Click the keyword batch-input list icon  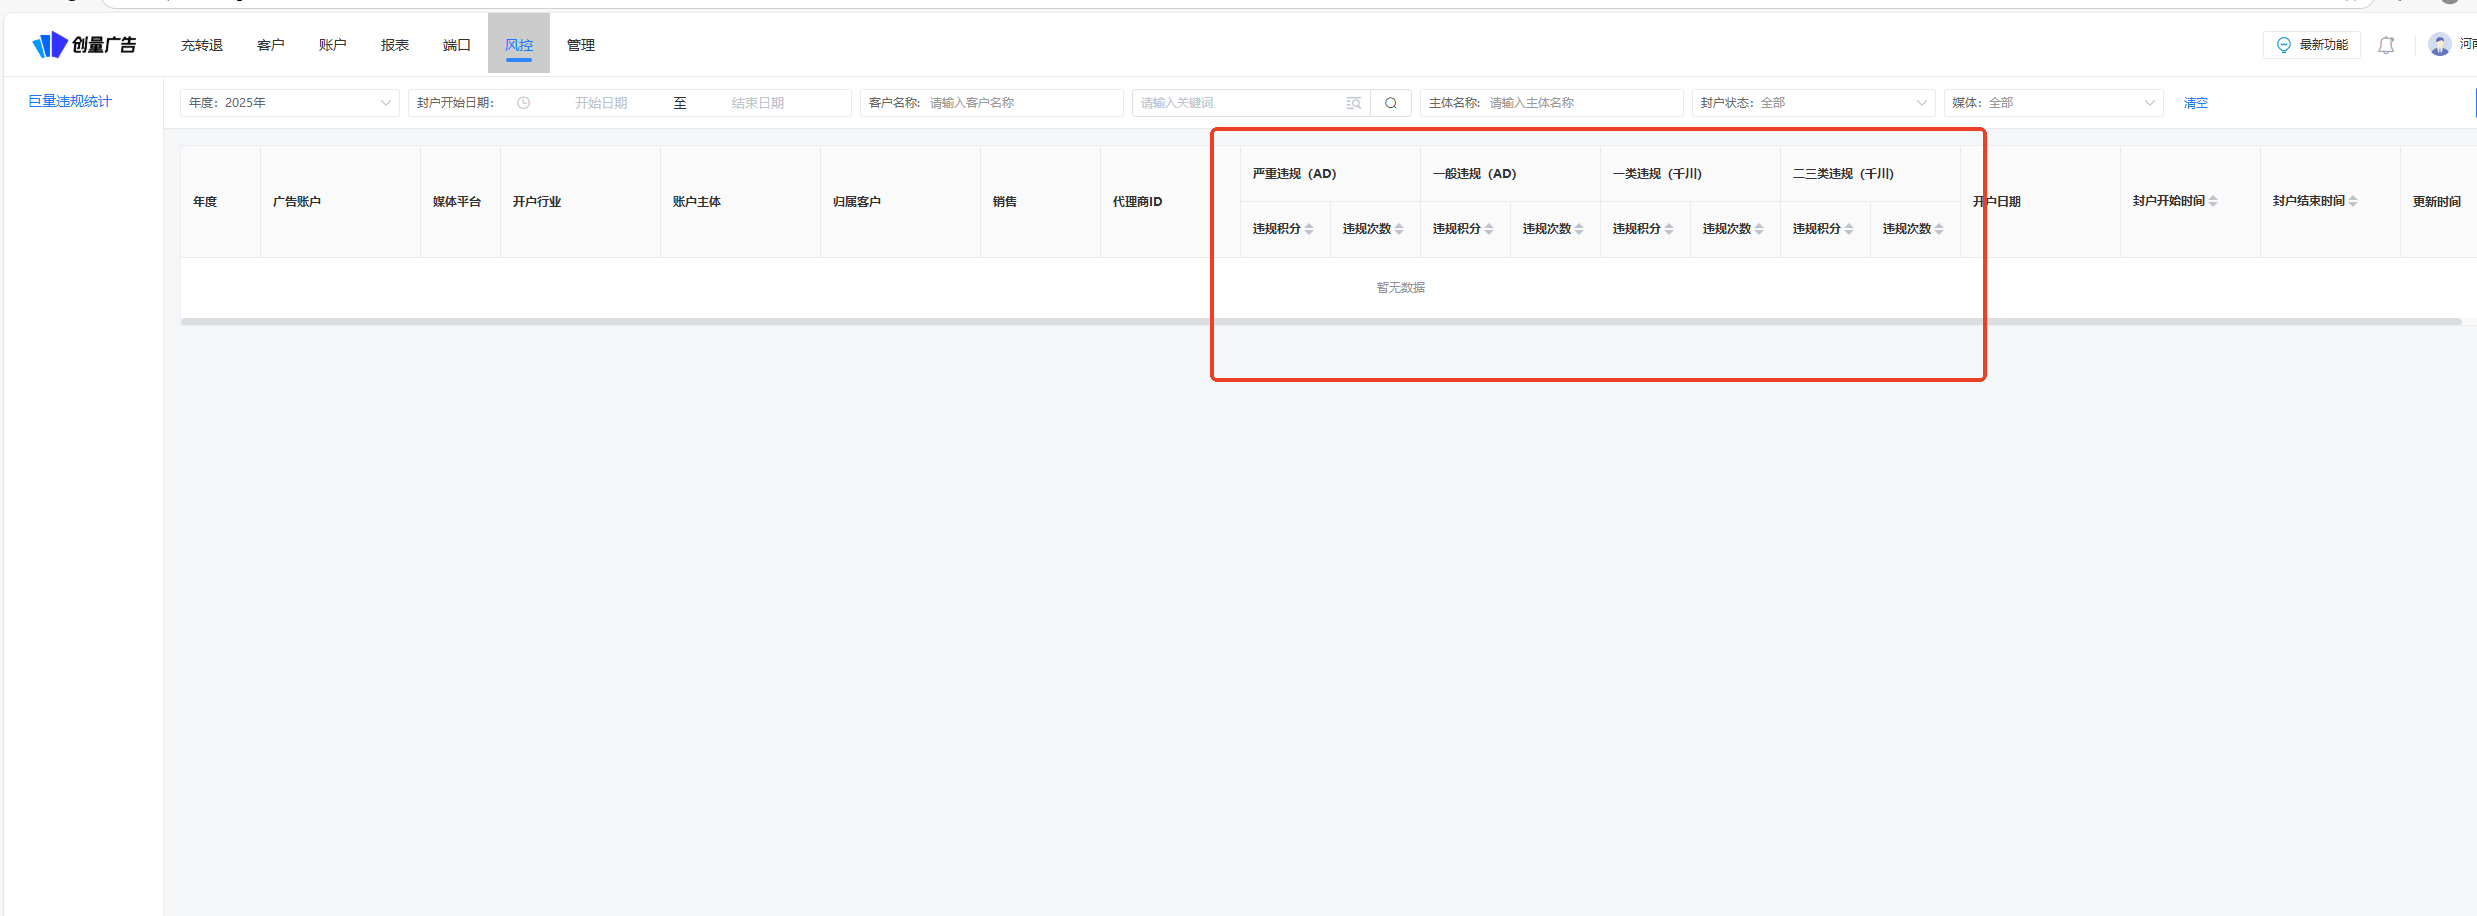[x=1353, y=103]
